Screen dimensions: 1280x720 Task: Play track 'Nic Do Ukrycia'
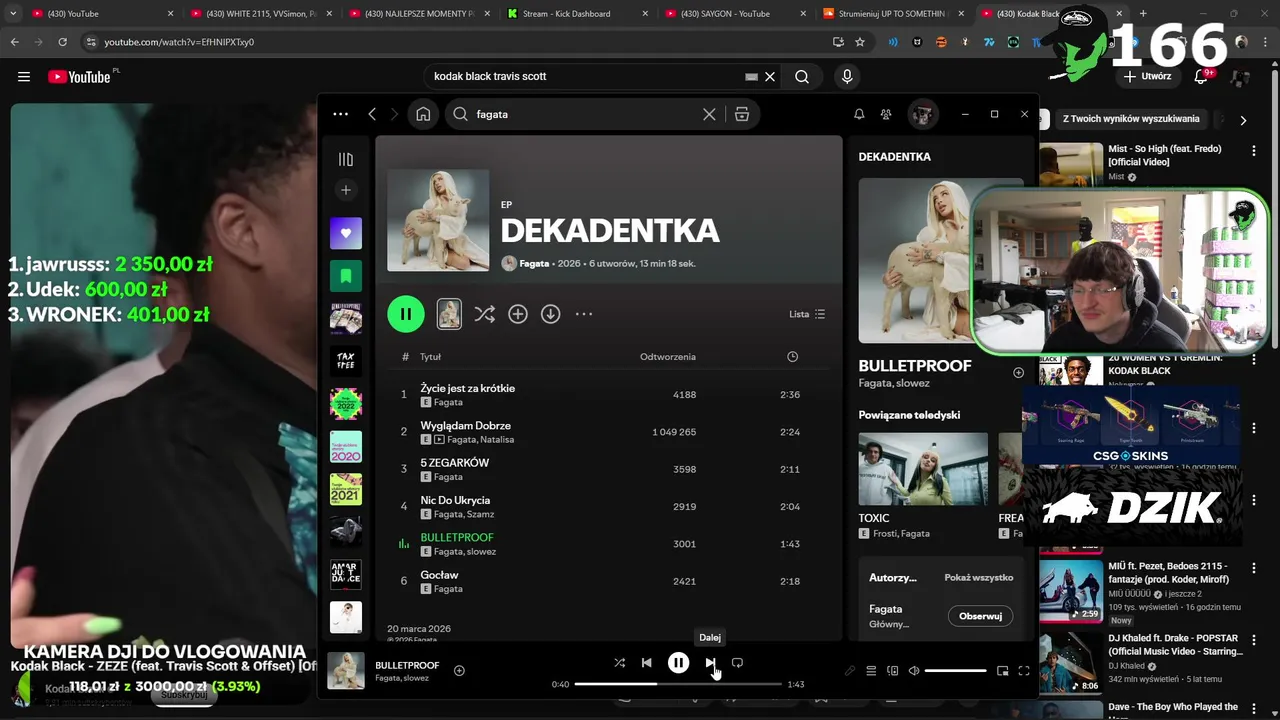pyautogui.click(x=609, y=506)
